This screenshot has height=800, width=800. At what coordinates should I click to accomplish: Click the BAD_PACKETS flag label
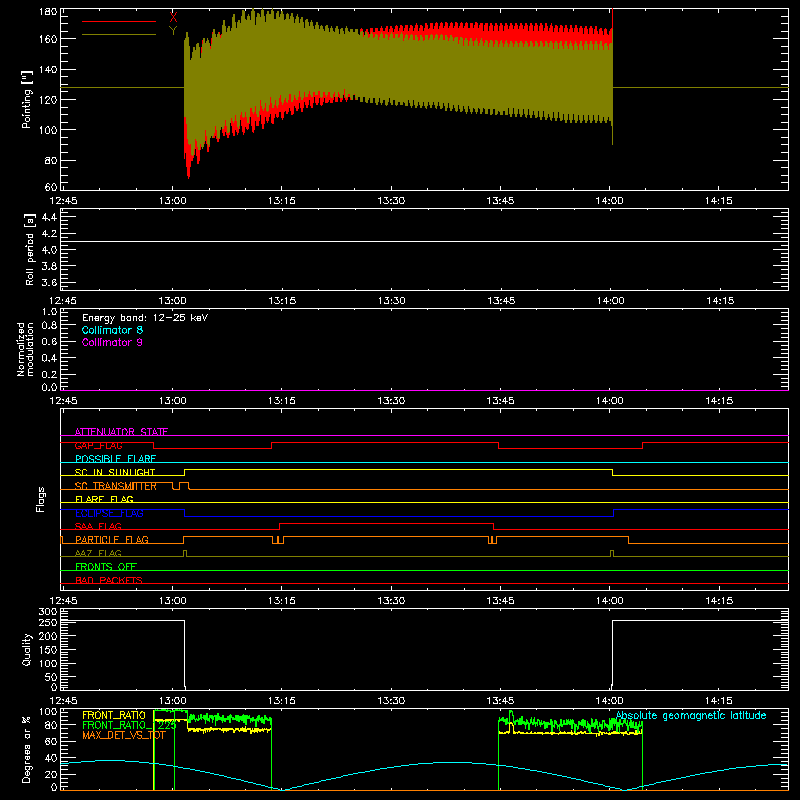tap(109, 580)
